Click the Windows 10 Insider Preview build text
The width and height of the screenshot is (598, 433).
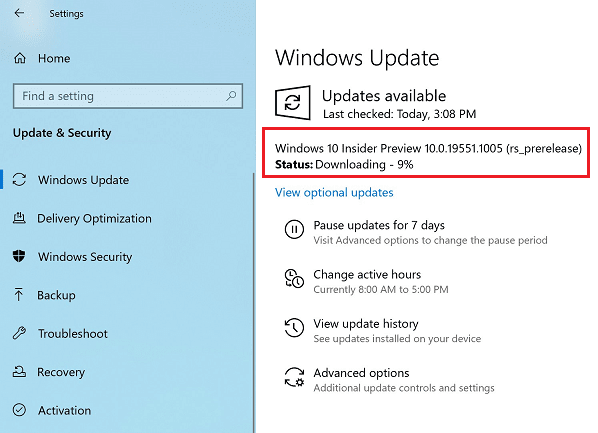click(x=428, y=148)
